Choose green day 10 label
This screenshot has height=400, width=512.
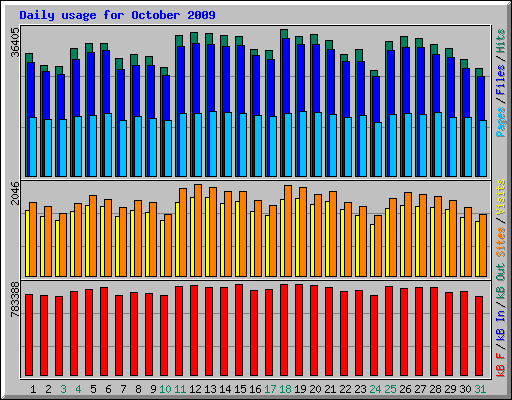[165, 389]
